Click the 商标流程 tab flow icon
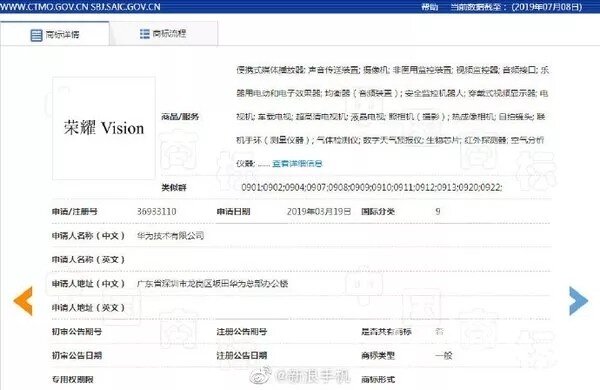 (145, 34)
